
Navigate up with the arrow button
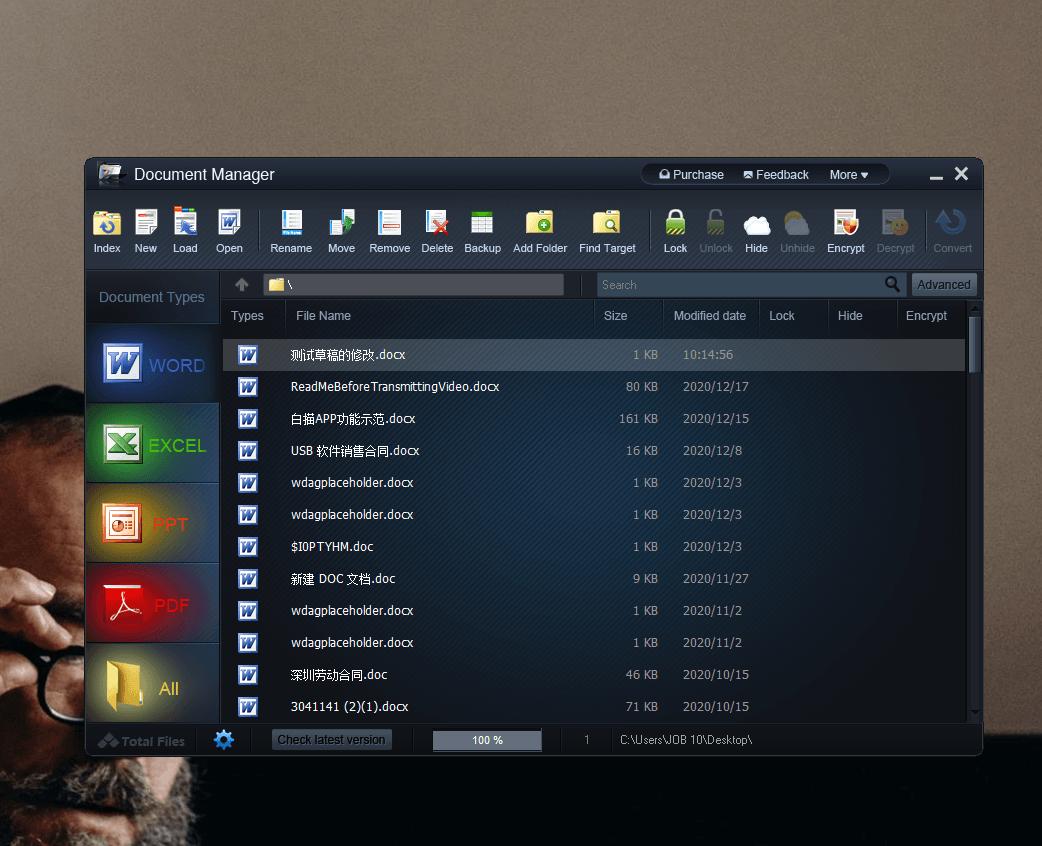pyautogui.click(x=242, y=285)
